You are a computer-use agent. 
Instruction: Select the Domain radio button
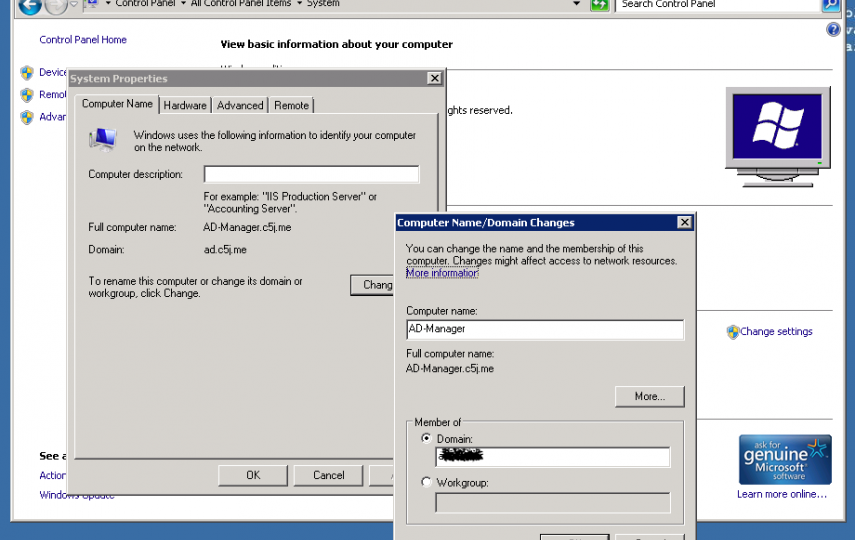coord(426,438)
